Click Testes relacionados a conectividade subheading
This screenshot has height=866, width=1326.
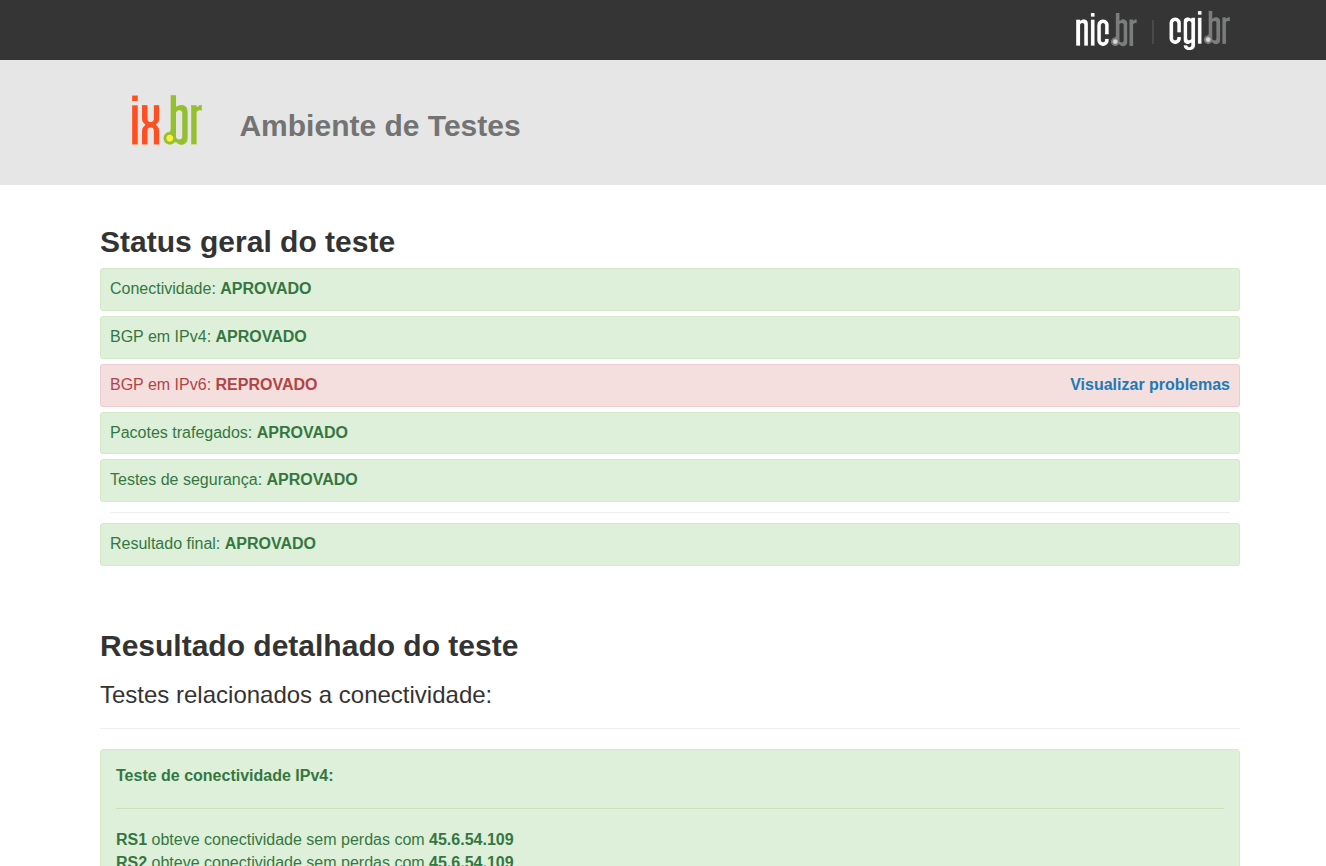(x=296, y=695)
